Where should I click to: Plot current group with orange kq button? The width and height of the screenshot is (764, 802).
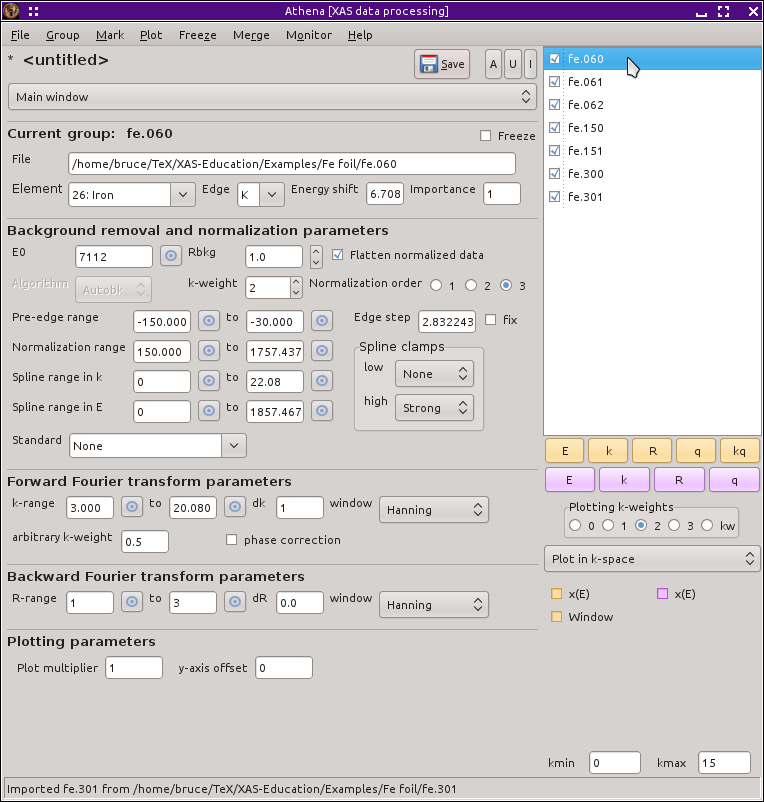coord(739,451)
